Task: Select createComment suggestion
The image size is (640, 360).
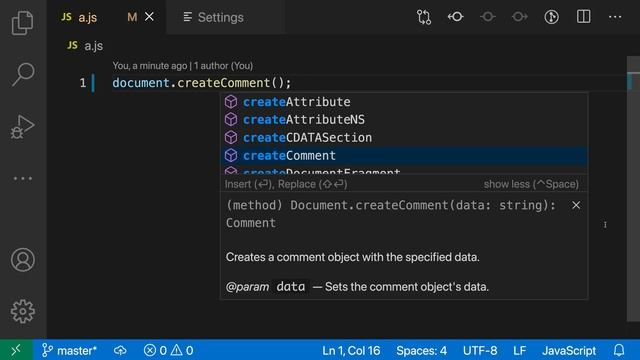Action: pyautogui.click(x=404, y=156)
